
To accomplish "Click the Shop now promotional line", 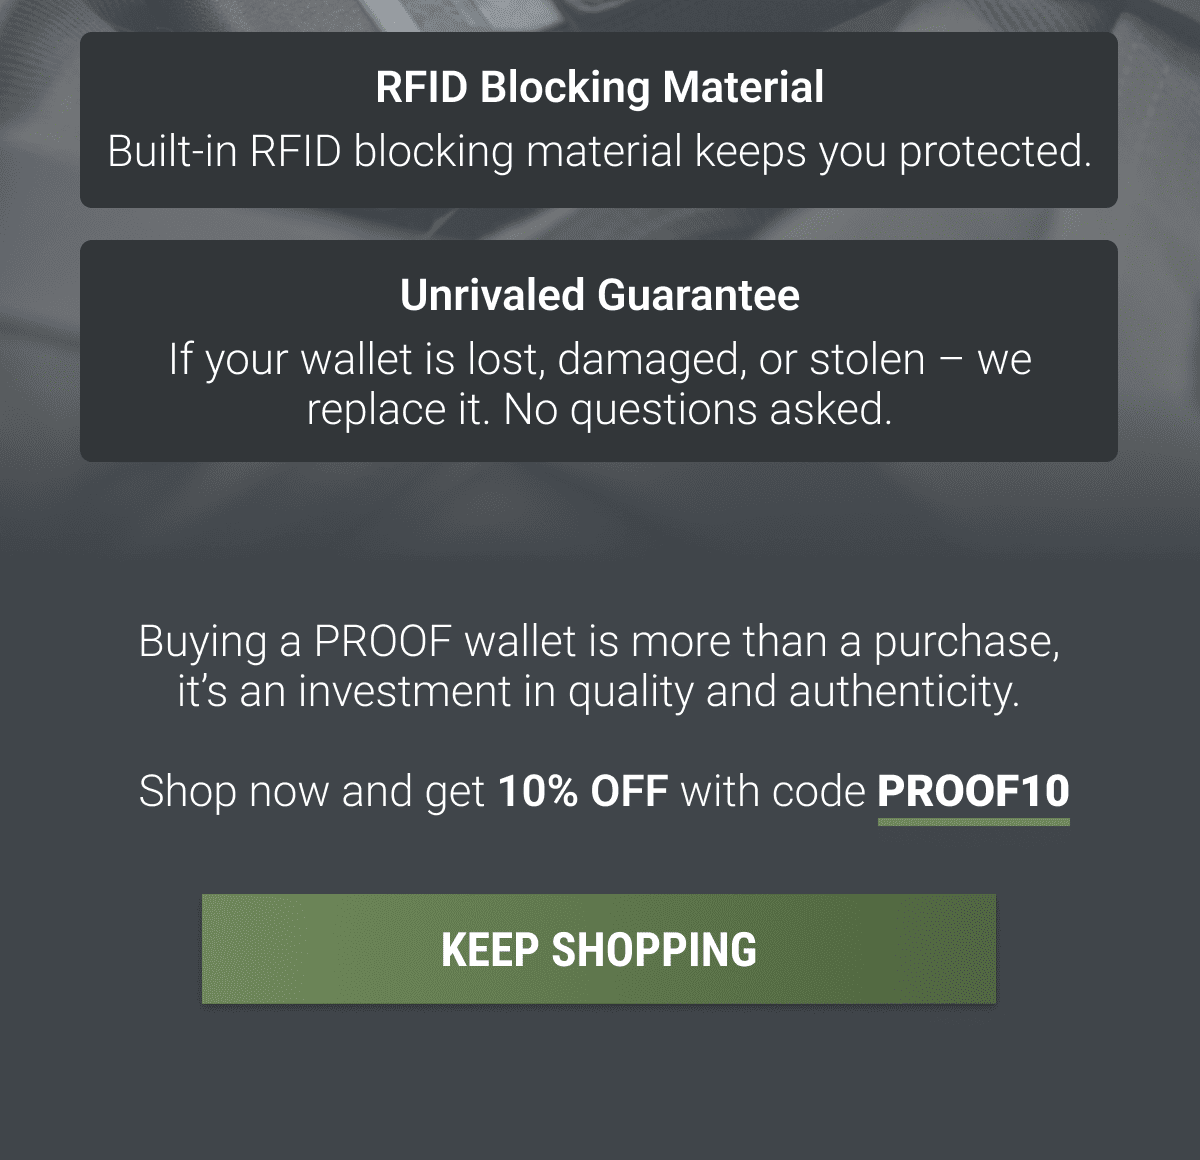I will click(600, 791).
